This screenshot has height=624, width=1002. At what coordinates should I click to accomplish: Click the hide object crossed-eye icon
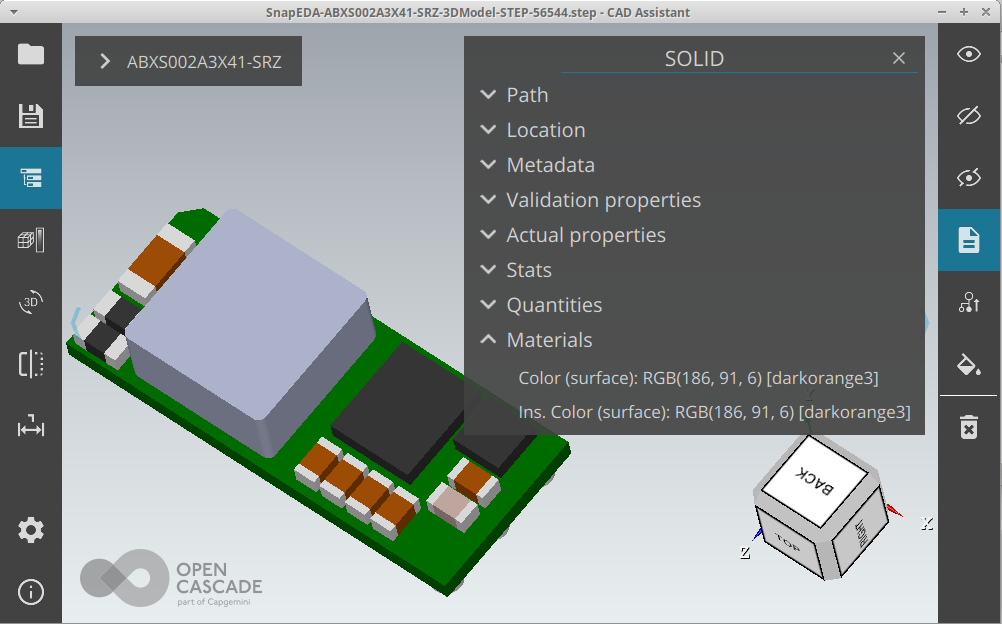coord(968,116)
